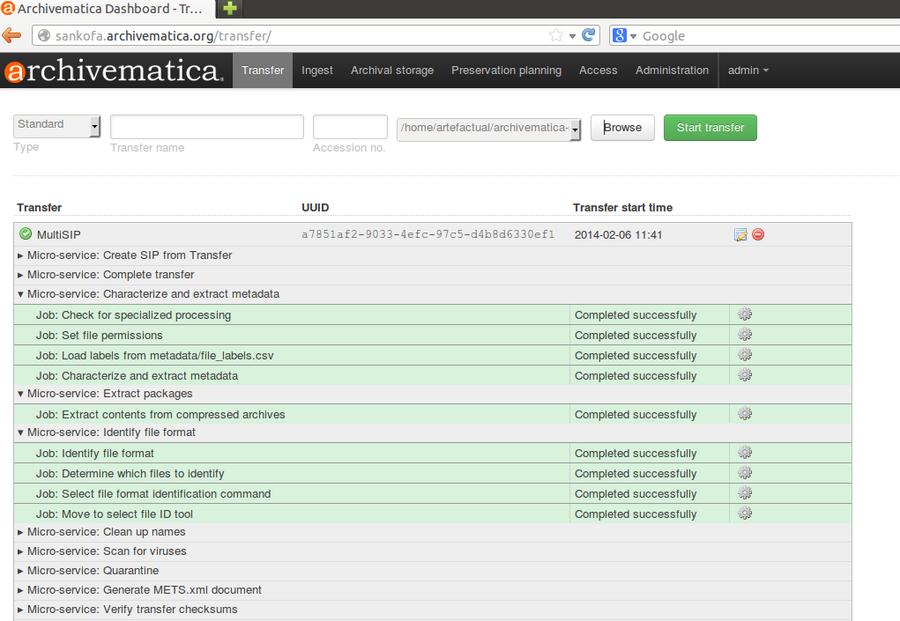Click the green success icon beside MultiSIP
This screenshot has height=621, width=900.
pyautogui.click(x=25, y=234)
